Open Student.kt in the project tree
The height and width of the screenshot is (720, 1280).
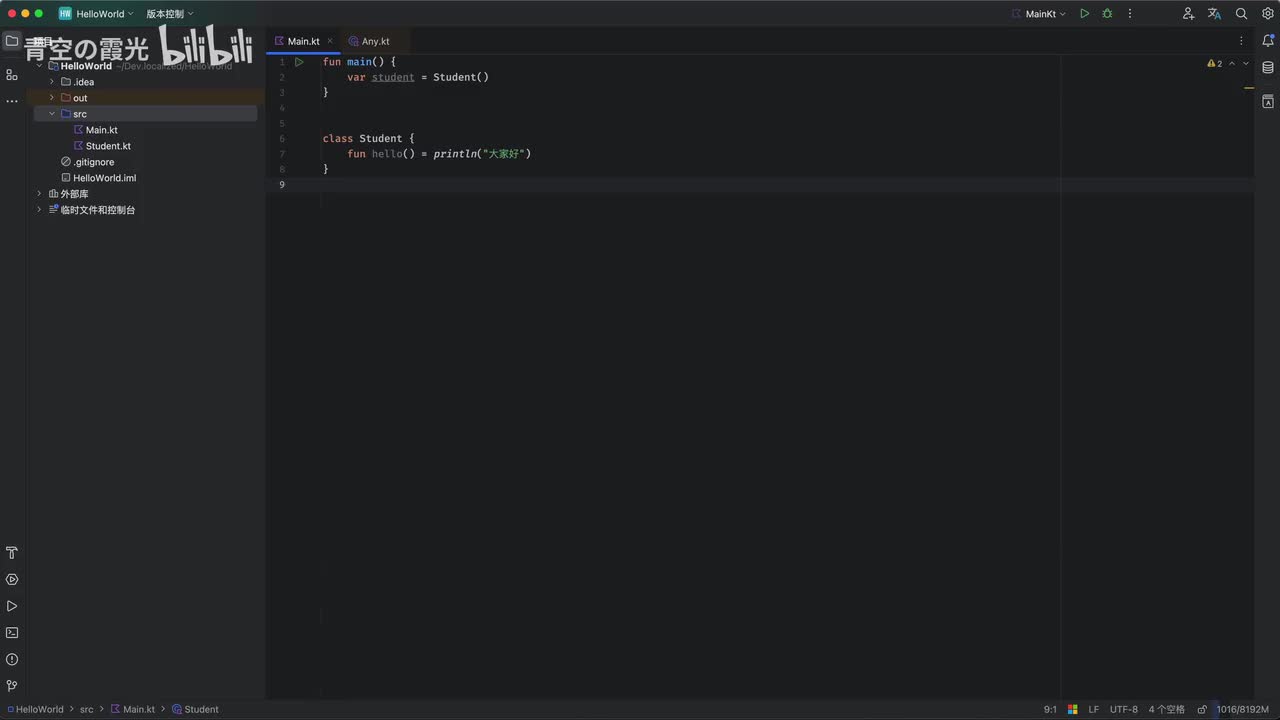pyautogui.click(x=108, y=146)
